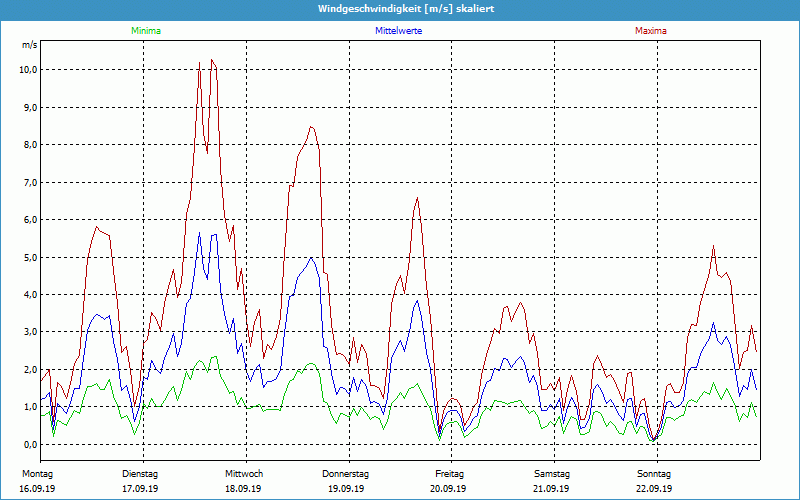Click the date 20.09.19
Image resolution: width=800 pixels, height=500 pixels.
click(x=448, y=489)
